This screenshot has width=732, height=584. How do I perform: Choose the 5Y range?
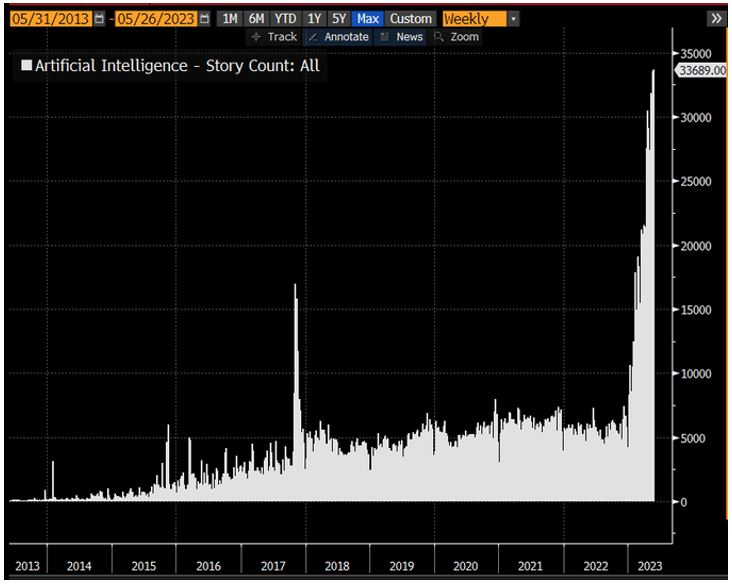point(338,19)
